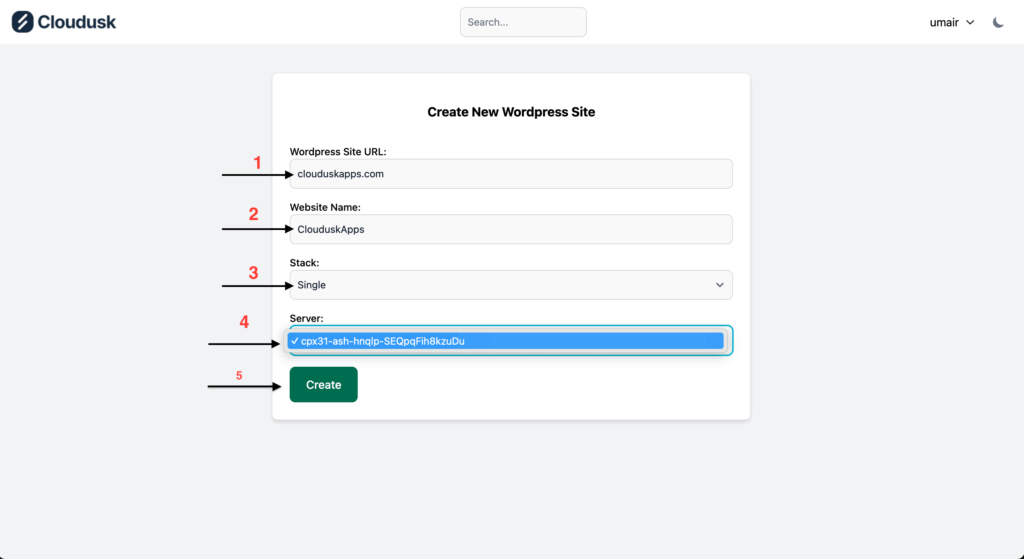Open the umair user account menu
Screen dimensions: 1024x559
945,22
